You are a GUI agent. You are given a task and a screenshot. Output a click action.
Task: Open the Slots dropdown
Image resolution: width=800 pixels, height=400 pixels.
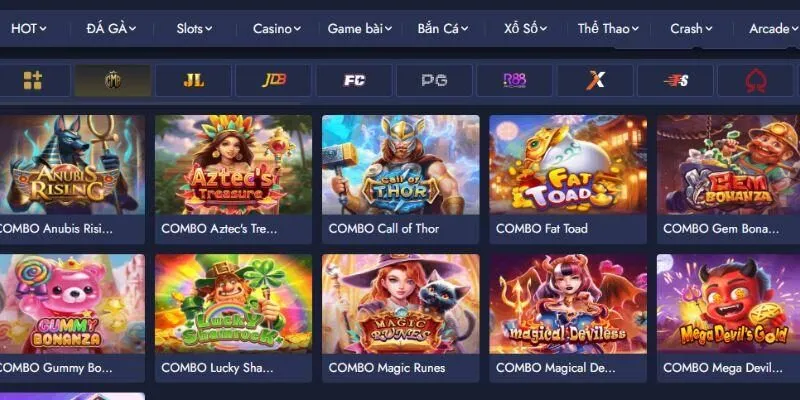(x=194, y=29)
